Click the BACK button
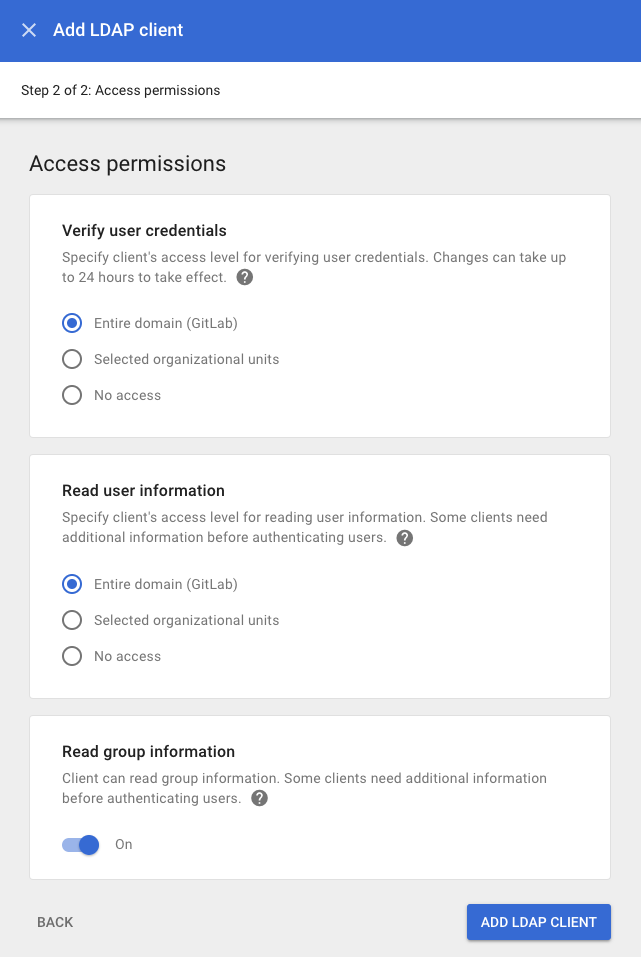The width and height of the screenshot is (641, 957). pyautogui.click(x=55, y=922)
